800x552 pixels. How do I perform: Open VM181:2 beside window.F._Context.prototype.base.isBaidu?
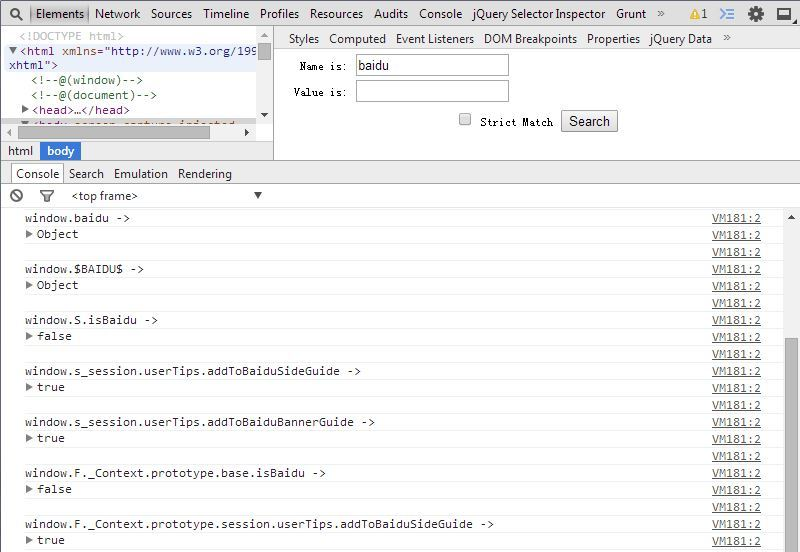point(736,473)
